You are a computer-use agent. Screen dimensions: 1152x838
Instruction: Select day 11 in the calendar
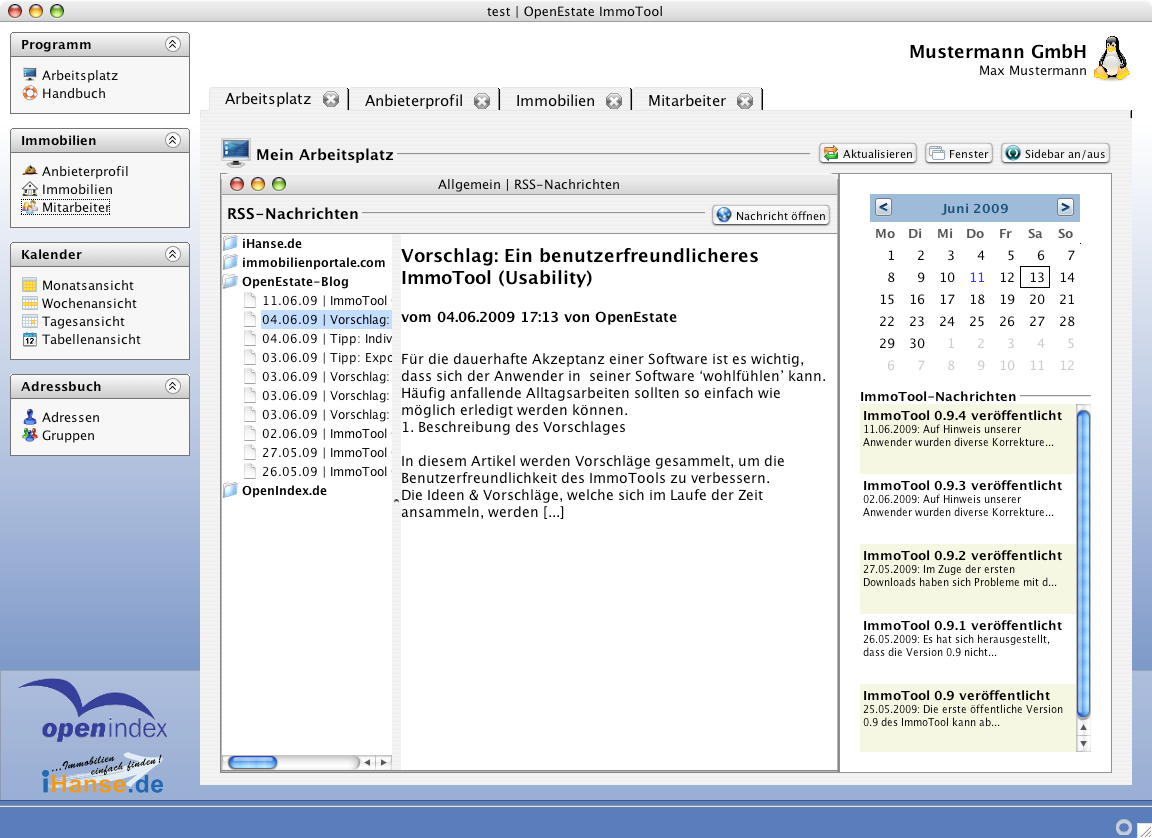977,277
